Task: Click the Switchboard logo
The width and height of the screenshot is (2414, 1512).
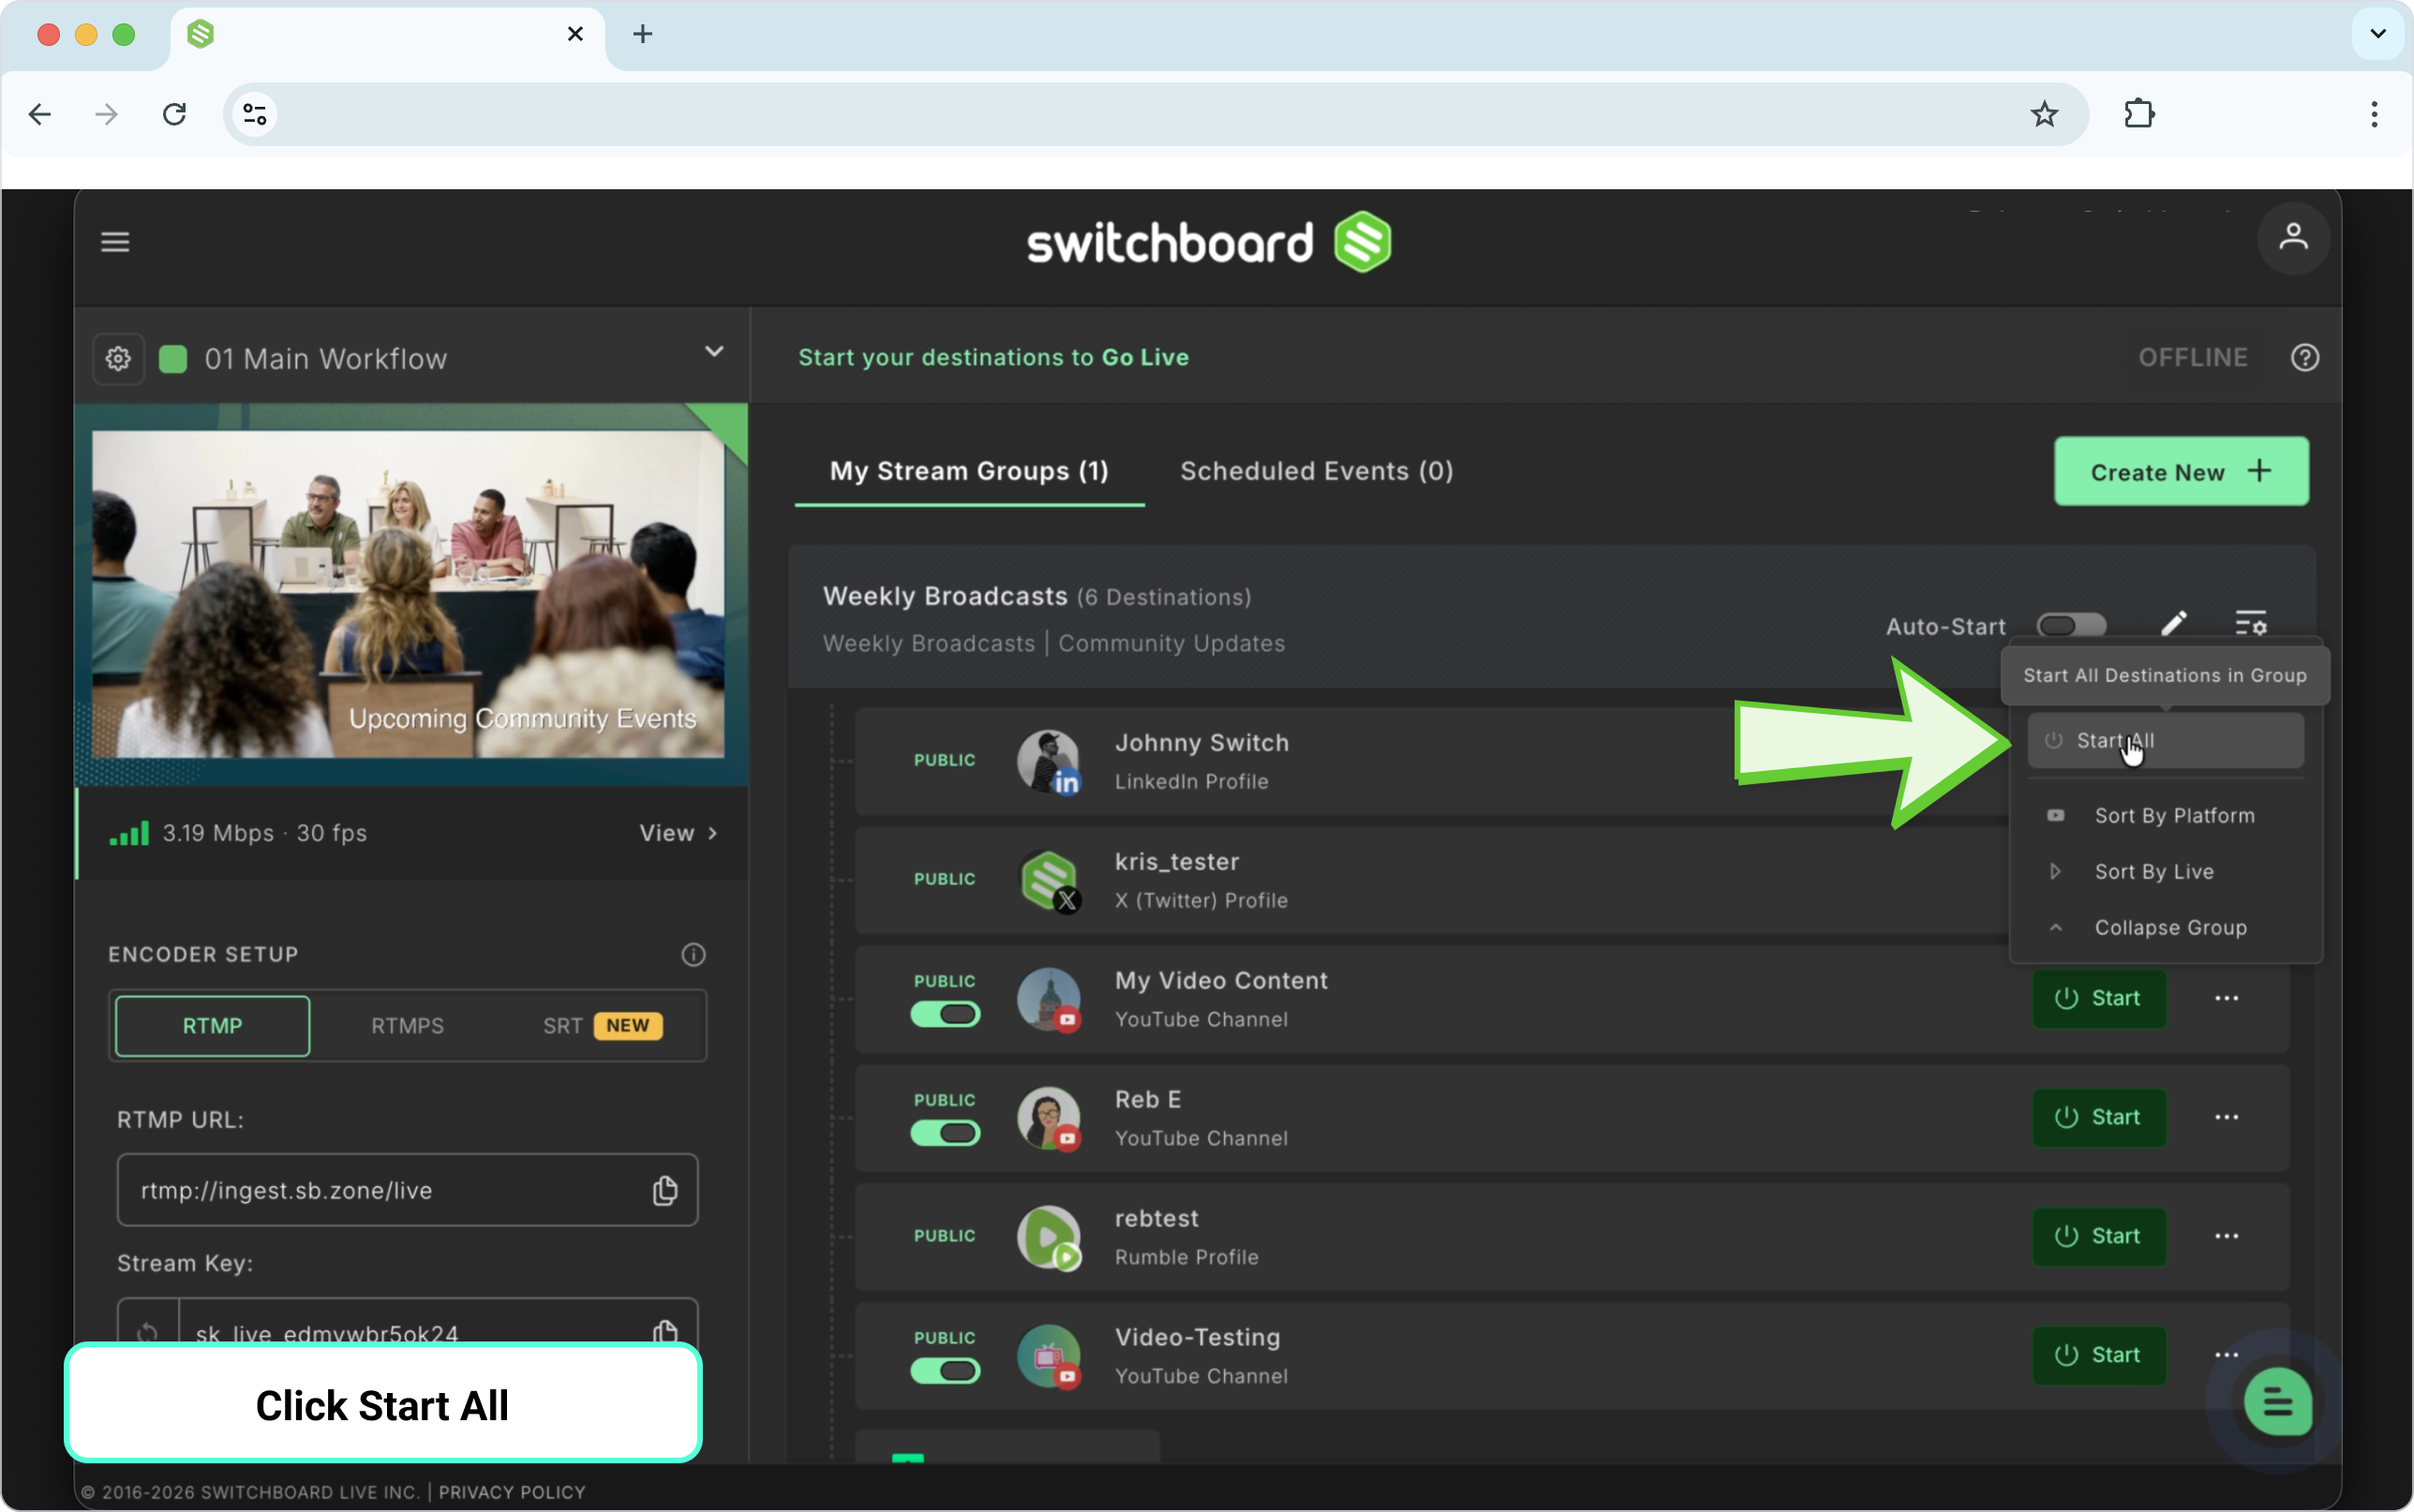Action: point(1208,242)
